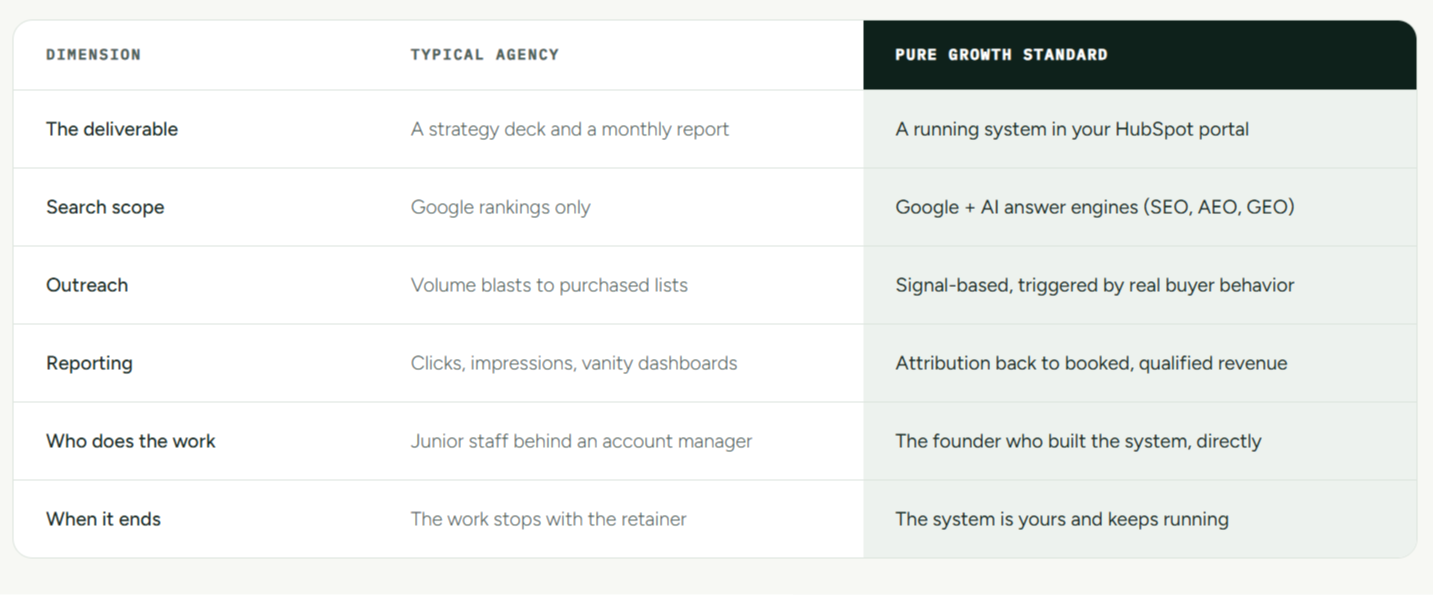Image resolution: width=1433 pixels, height=595 pixels.
Task: Click 'The deliverable' row label
Action: pos(112,129)
